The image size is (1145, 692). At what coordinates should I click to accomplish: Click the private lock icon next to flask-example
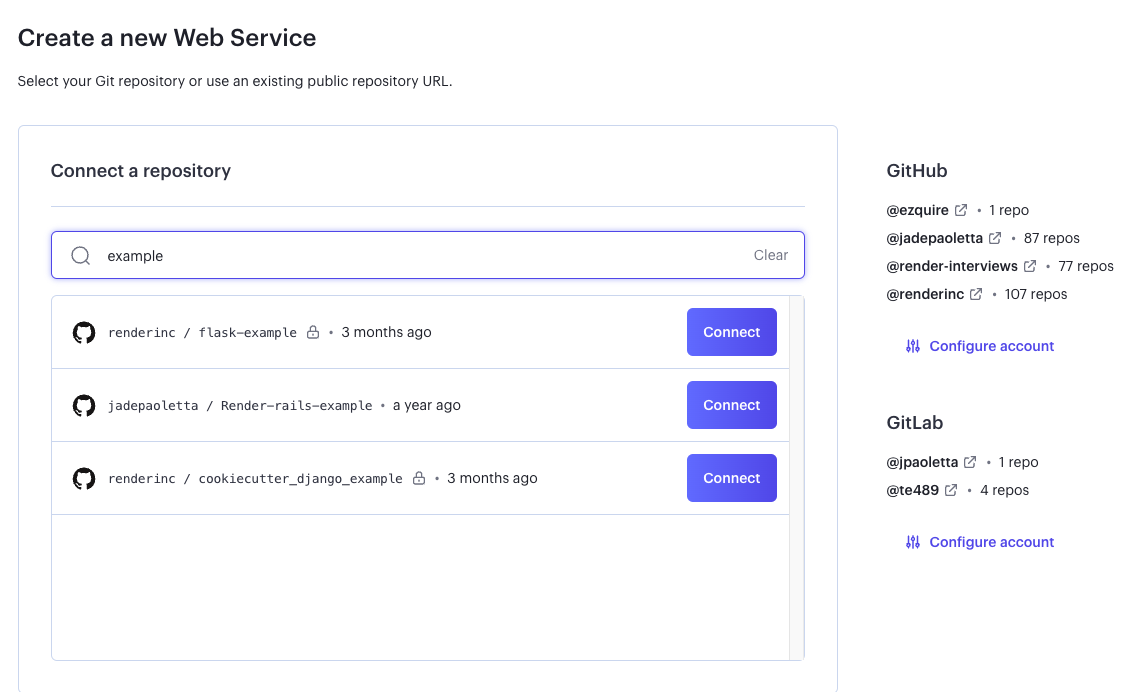313,332
